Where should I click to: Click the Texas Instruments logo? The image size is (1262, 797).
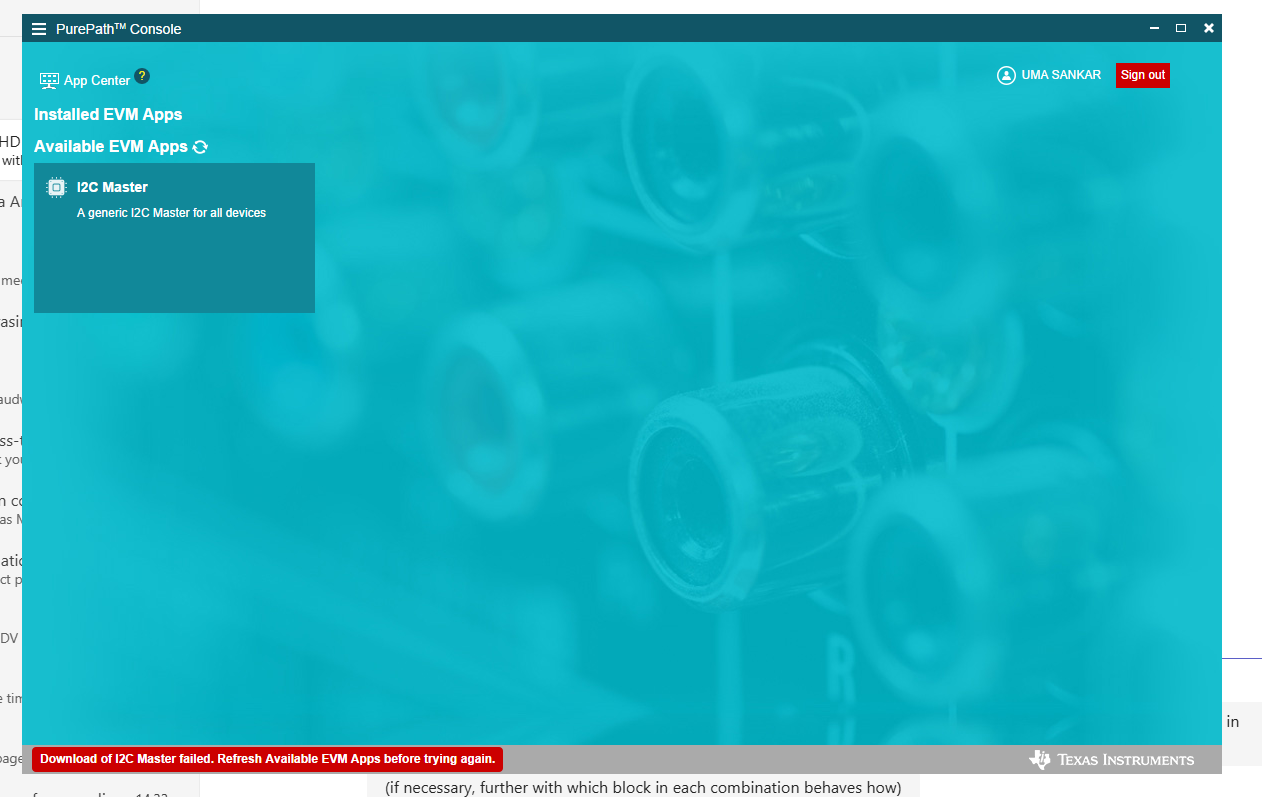[1111, 760]
